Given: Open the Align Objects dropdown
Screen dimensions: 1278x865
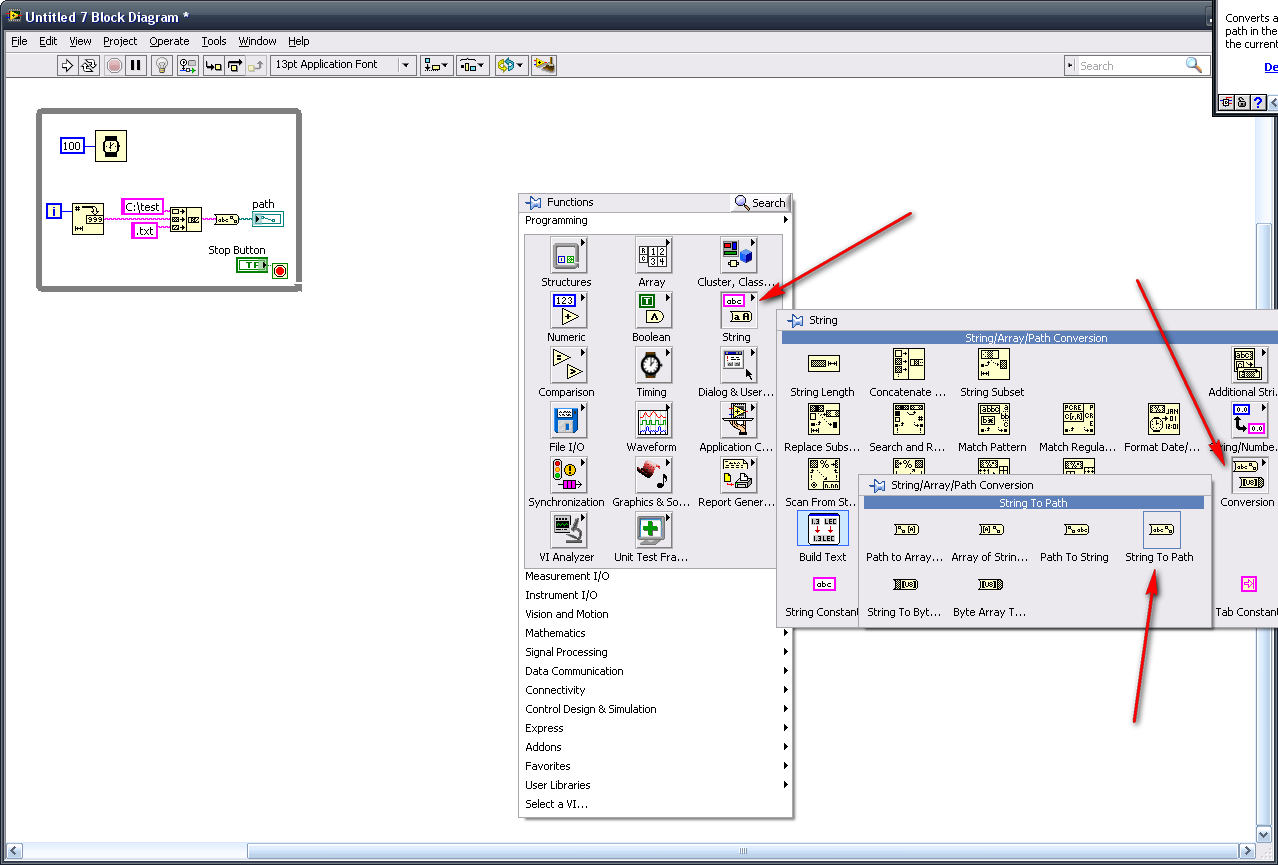Looking at the screenshot, I should 437,65.
